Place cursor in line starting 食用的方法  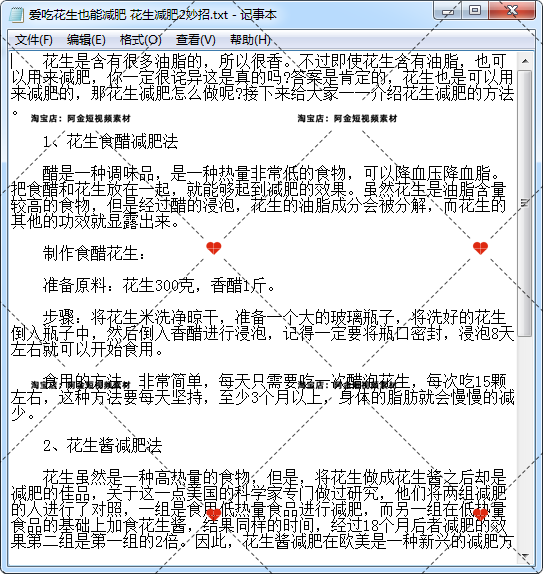point(274,381)
